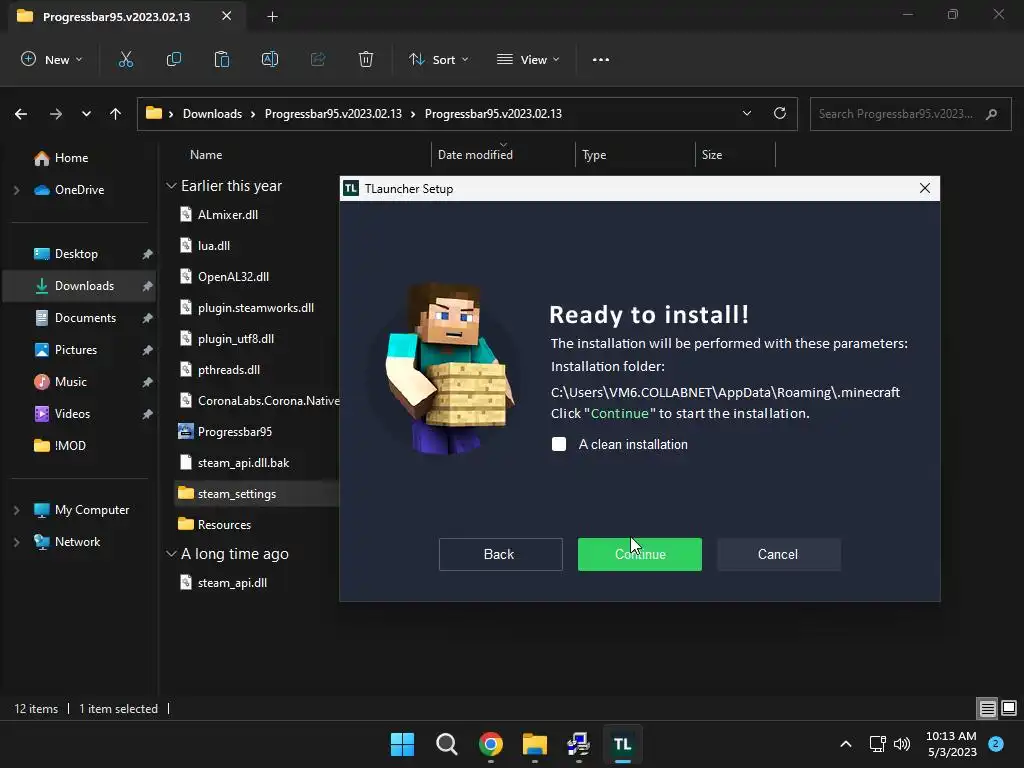Open taskbar Search
The height and width of the screenshot is (768, 1024).
point(447,744)
